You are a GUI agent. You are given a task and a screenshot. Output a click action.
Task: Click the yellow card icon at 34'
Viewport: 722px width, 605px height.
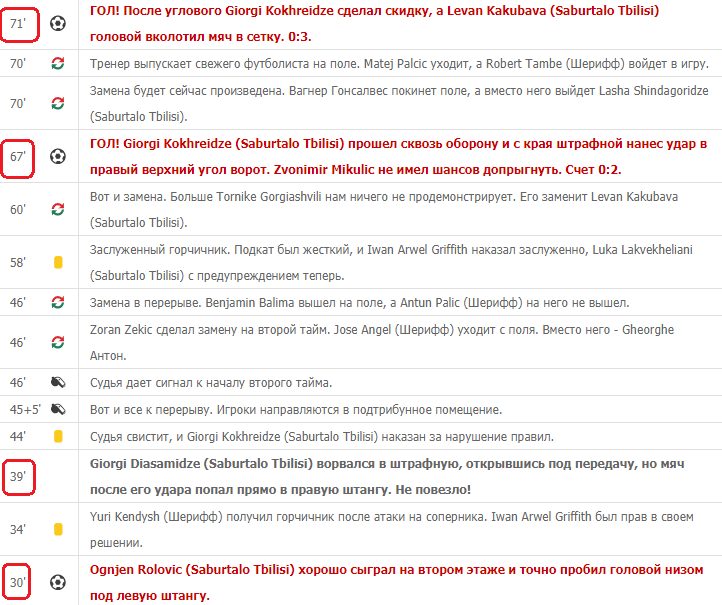coord(58,529)
